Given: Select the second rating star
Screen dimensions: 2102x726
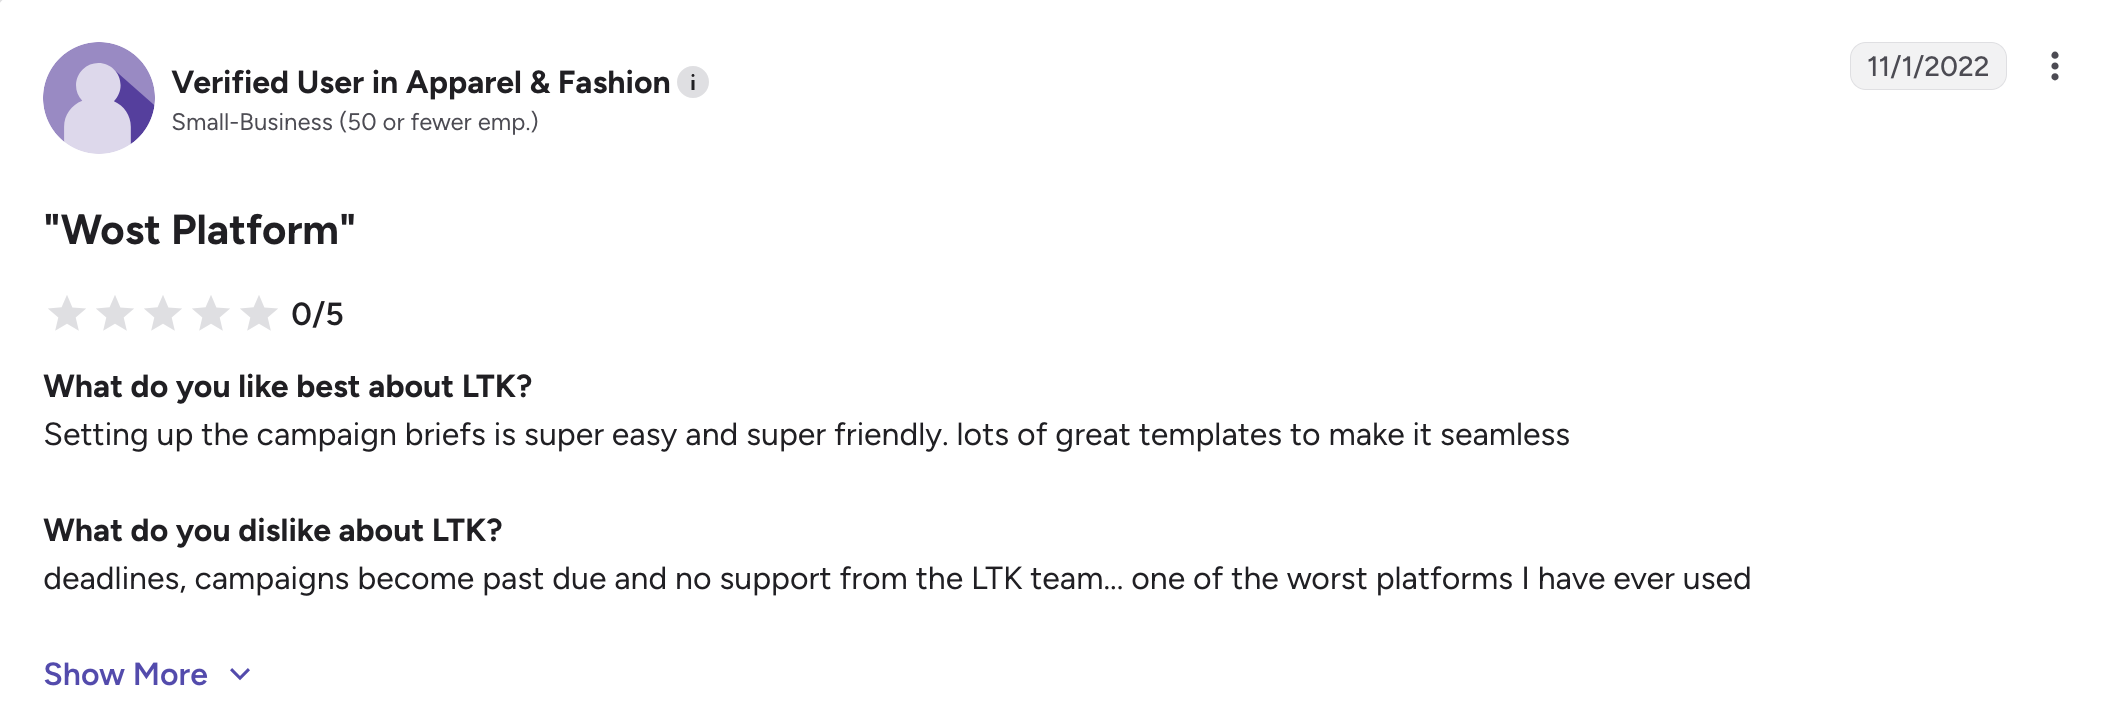Looking at the screenshot, I should pyautogui.click(x=115, y=314).
